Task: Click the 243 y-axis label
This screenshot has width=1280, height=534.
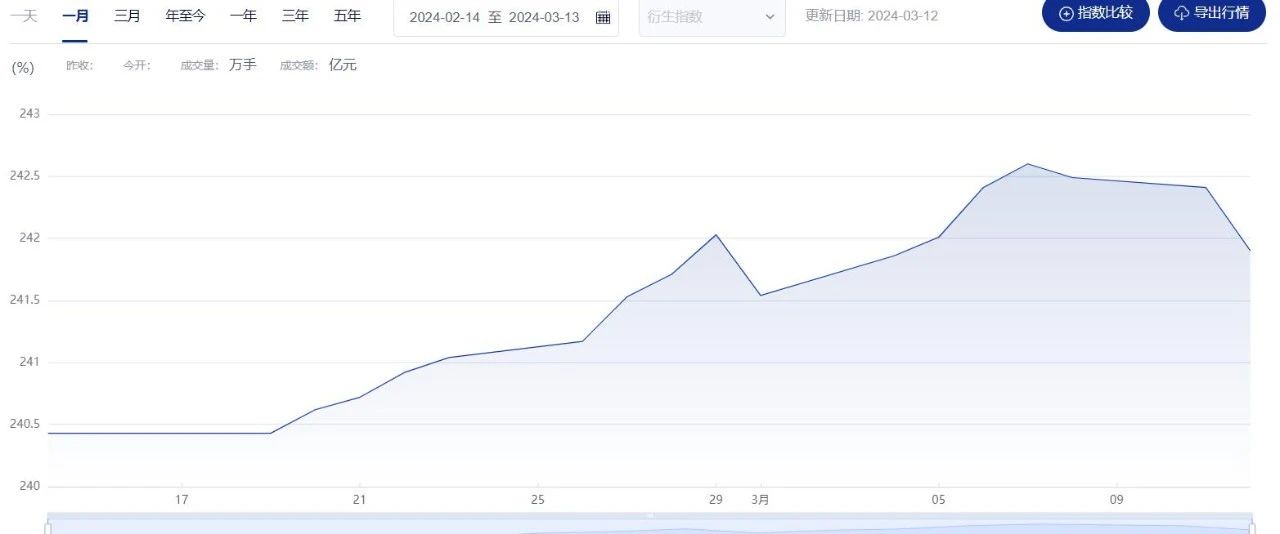Action: coord(30,114)
